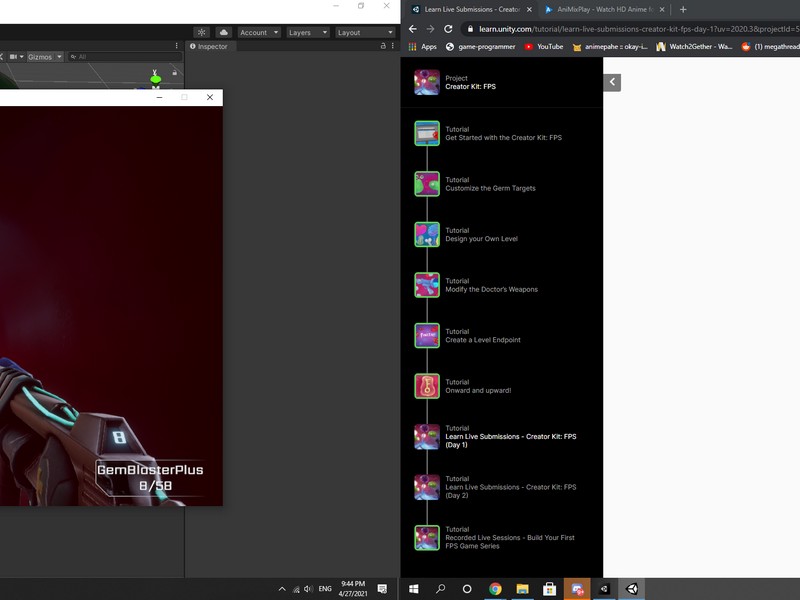Open the Layers dropdown in Unity

pos(308,32)
